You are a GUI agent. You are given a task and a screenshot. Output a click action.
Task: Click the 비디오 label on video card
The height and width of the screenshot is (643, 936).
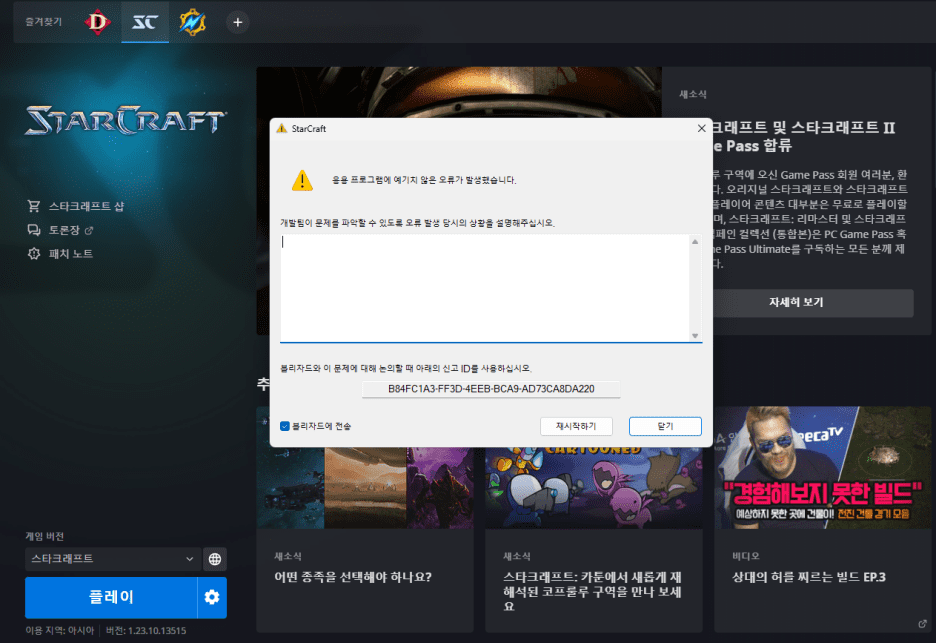(x=746, y=556)
